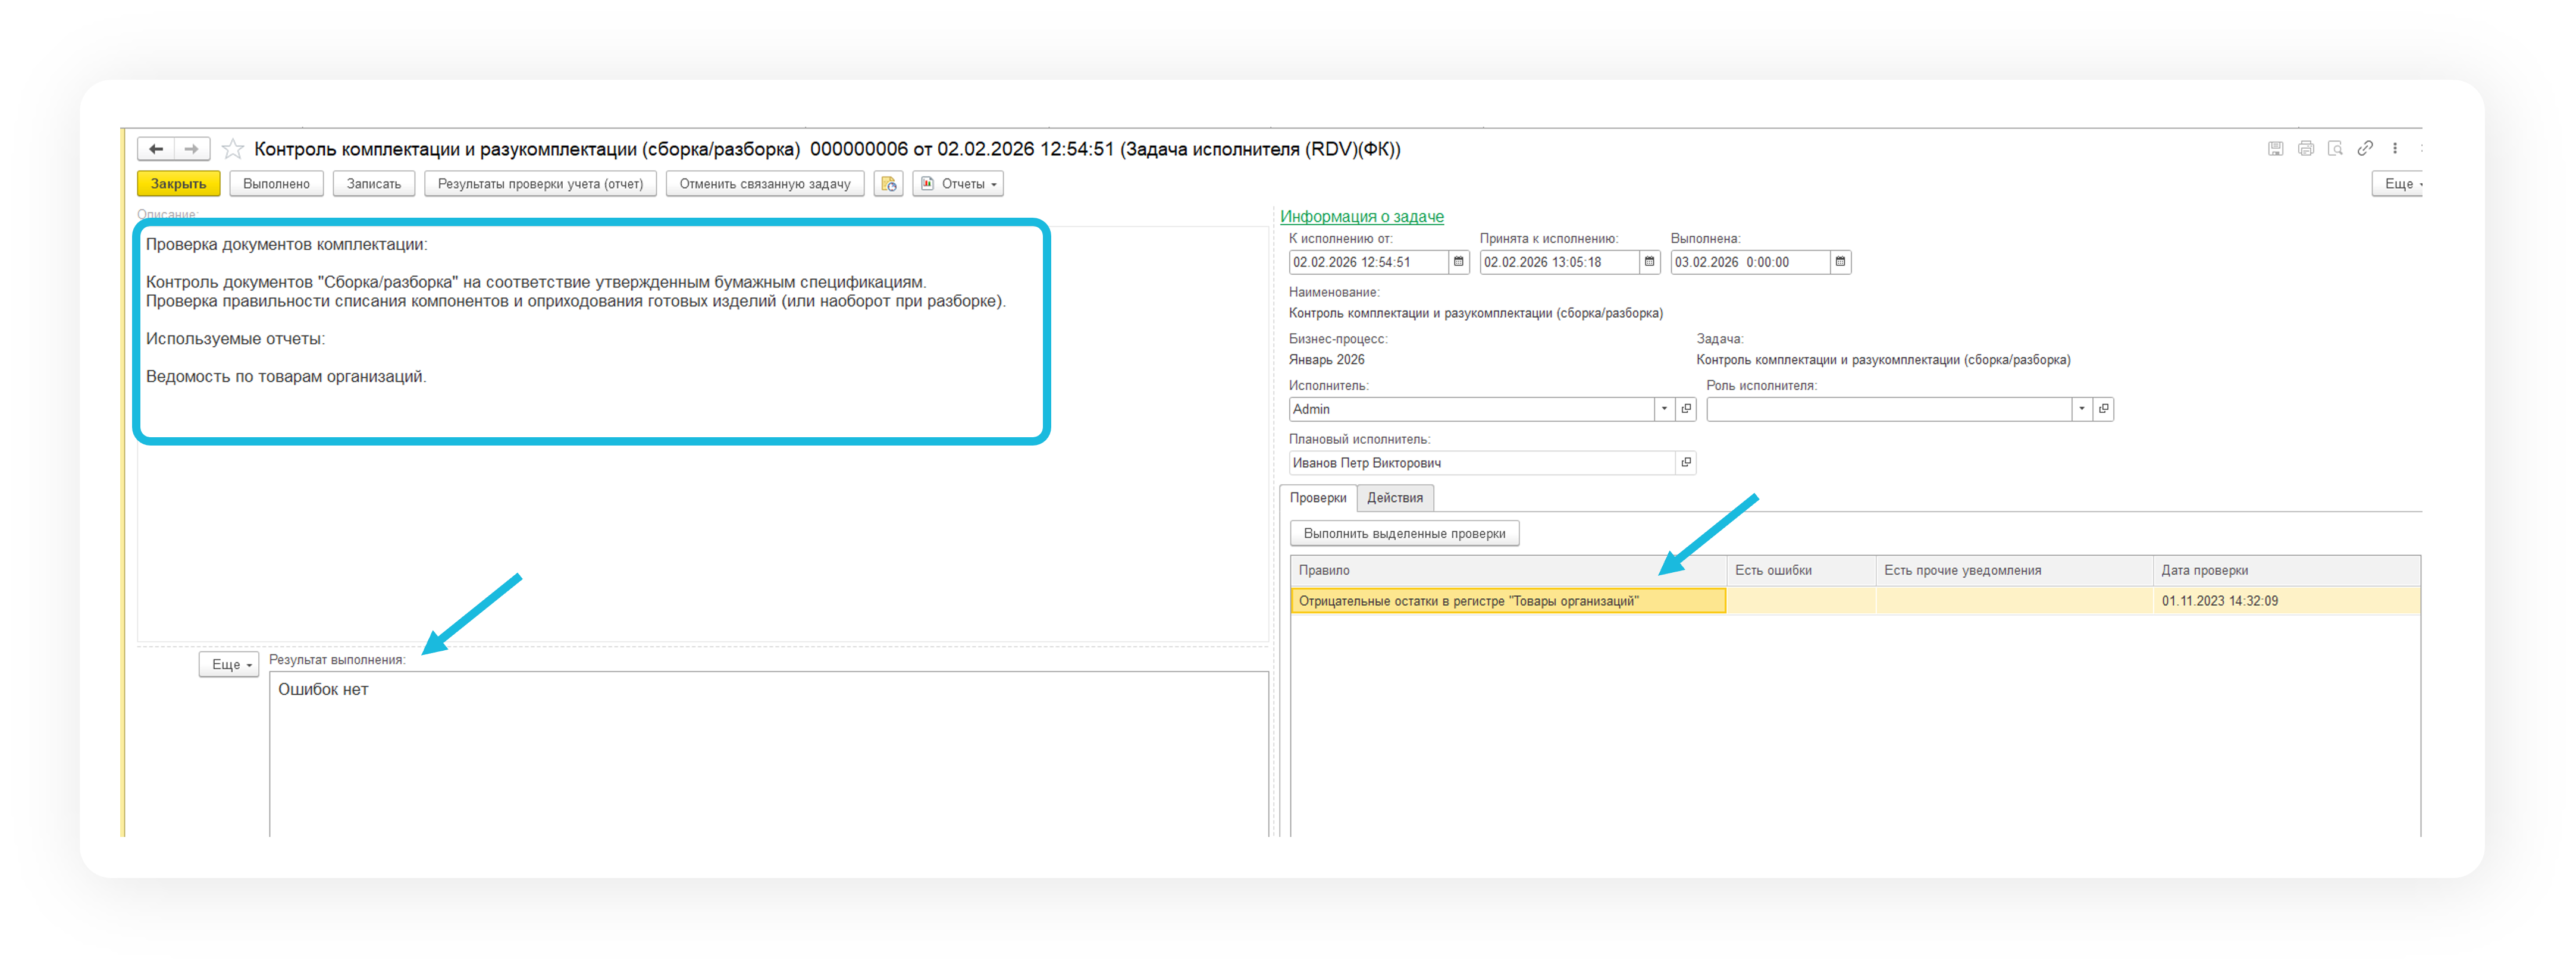The image size is (2576, 969).
Task: Expand the Роль исполнителя dropdown arrow
Action: (x=2082, y=409)
